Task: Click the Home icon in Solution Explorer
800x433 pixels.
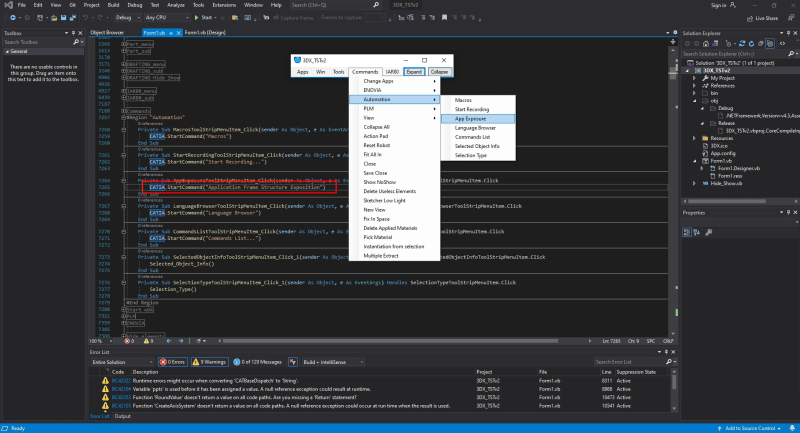Action: click(706, 44)
